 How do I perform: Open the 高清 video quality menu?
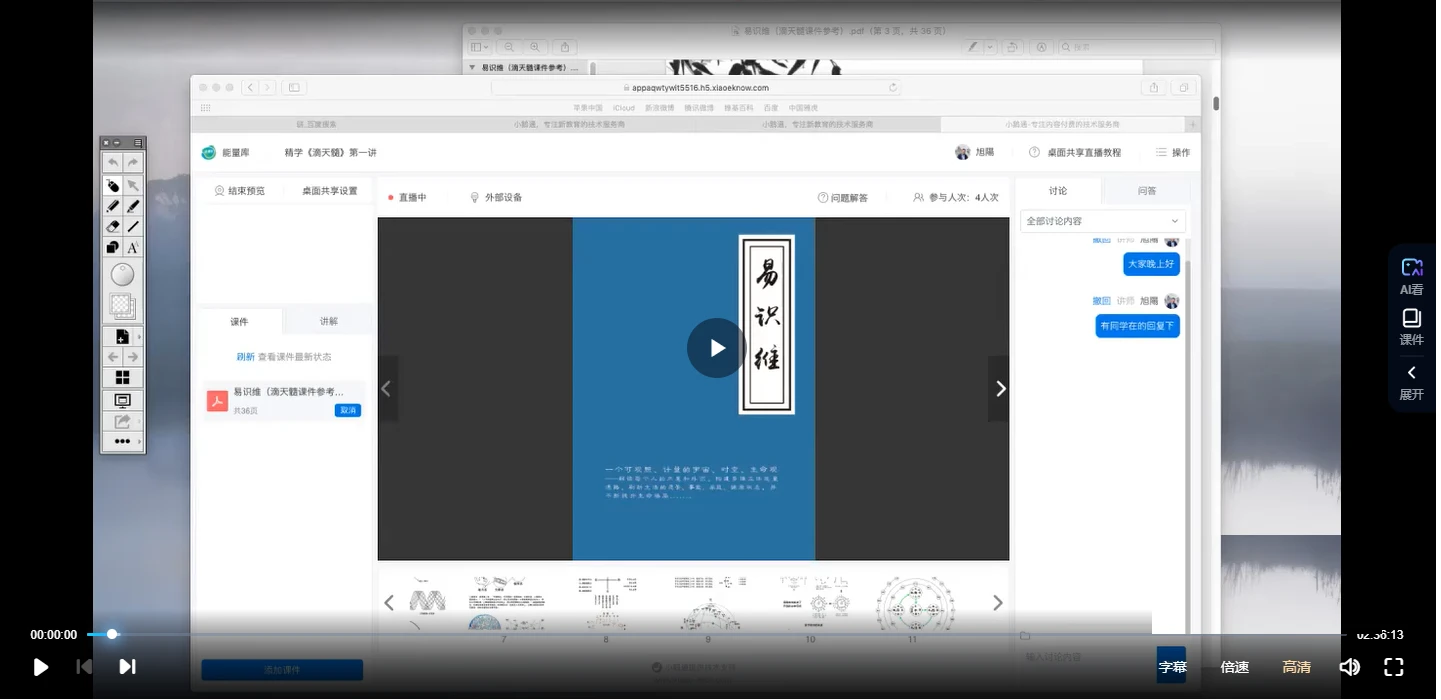(x=1297, y=667)
